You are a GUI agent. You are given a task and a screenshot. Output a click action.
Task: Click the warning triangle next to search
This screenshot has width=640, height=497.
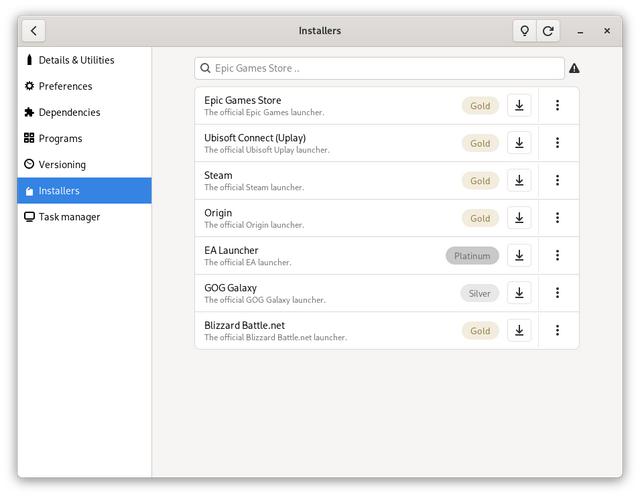(x=574, y=68)
